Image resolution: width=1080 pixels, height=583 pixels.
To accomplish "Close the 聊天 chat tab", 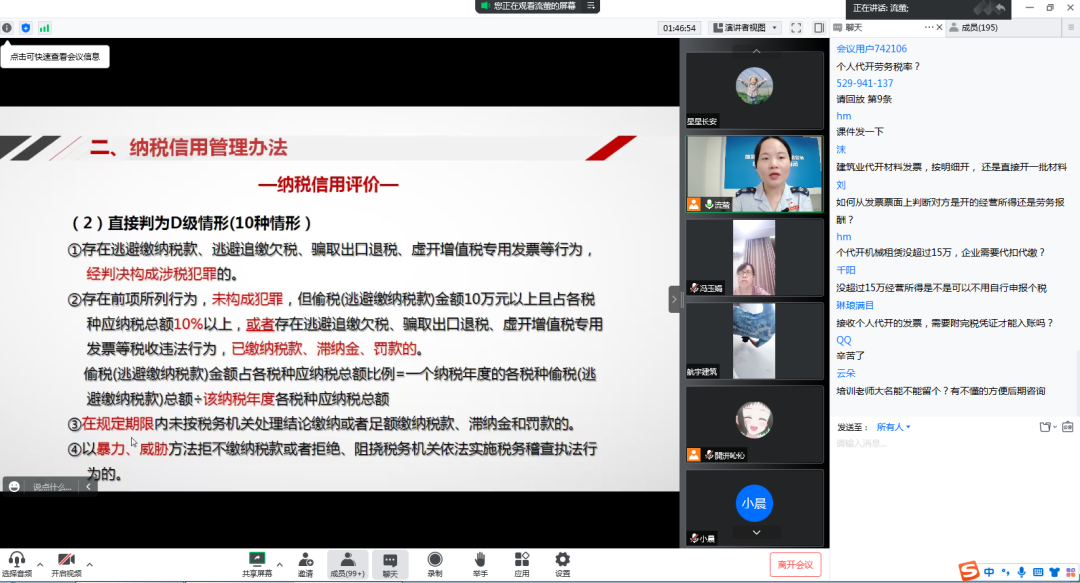I will click(x=939, y=28).
